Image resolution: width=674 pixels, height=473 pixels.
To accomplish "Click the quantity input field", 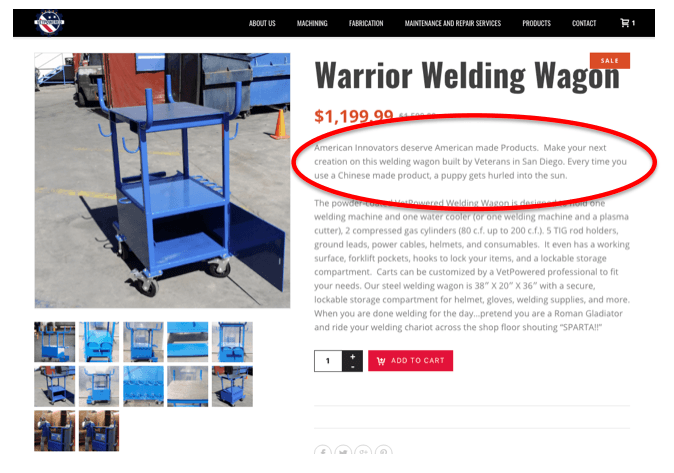I will coord(328,361).
